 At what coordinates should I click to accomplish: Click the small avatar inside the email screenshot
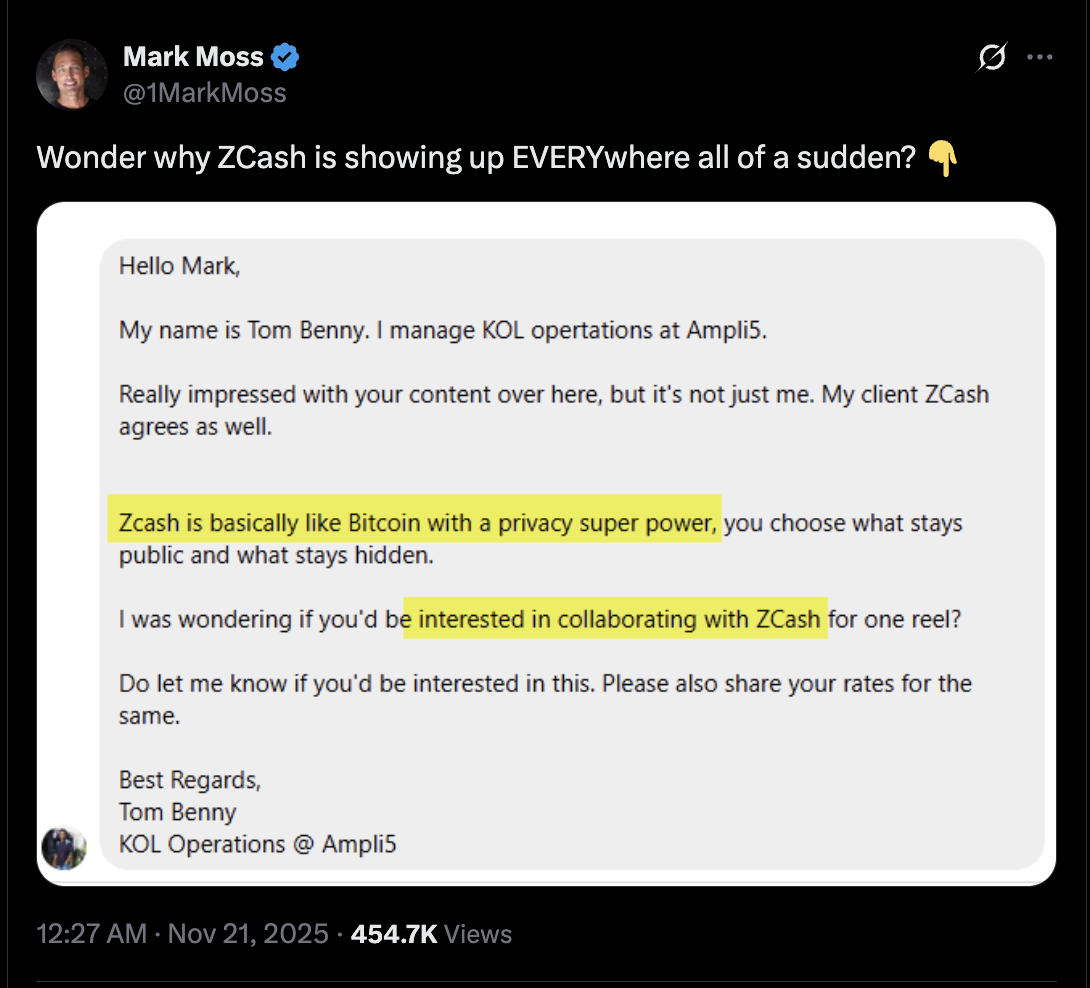click(x=65, y=849)
